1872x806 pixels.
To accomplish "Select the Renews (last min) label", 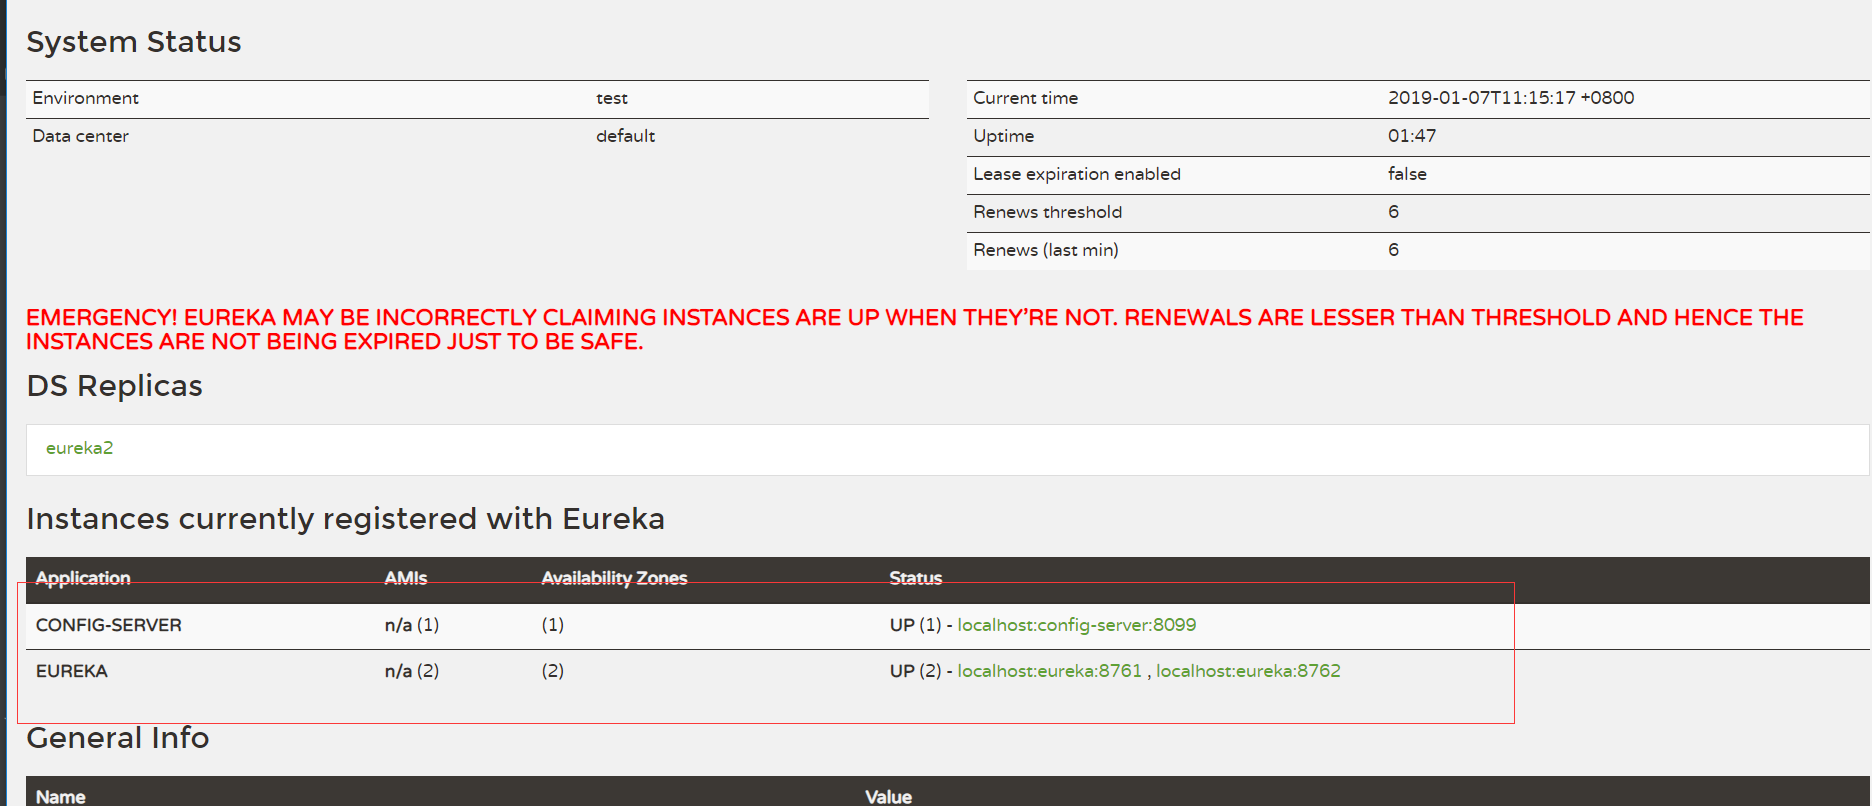I will [x=1045, y=250].
